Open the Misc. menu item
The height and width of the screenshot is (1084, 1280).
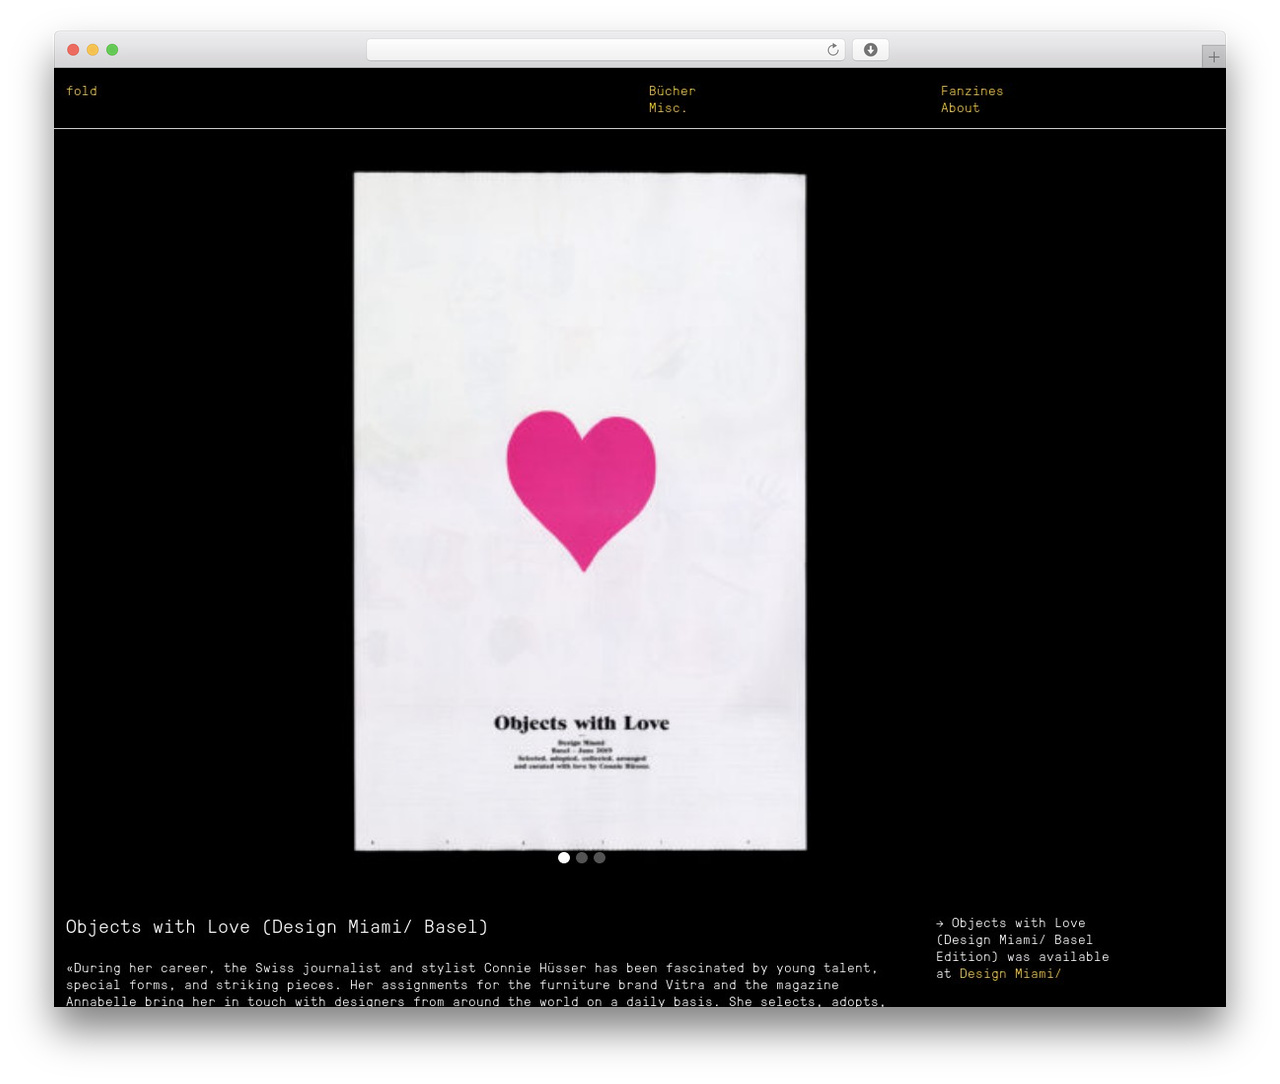click(x=668, y=108)
